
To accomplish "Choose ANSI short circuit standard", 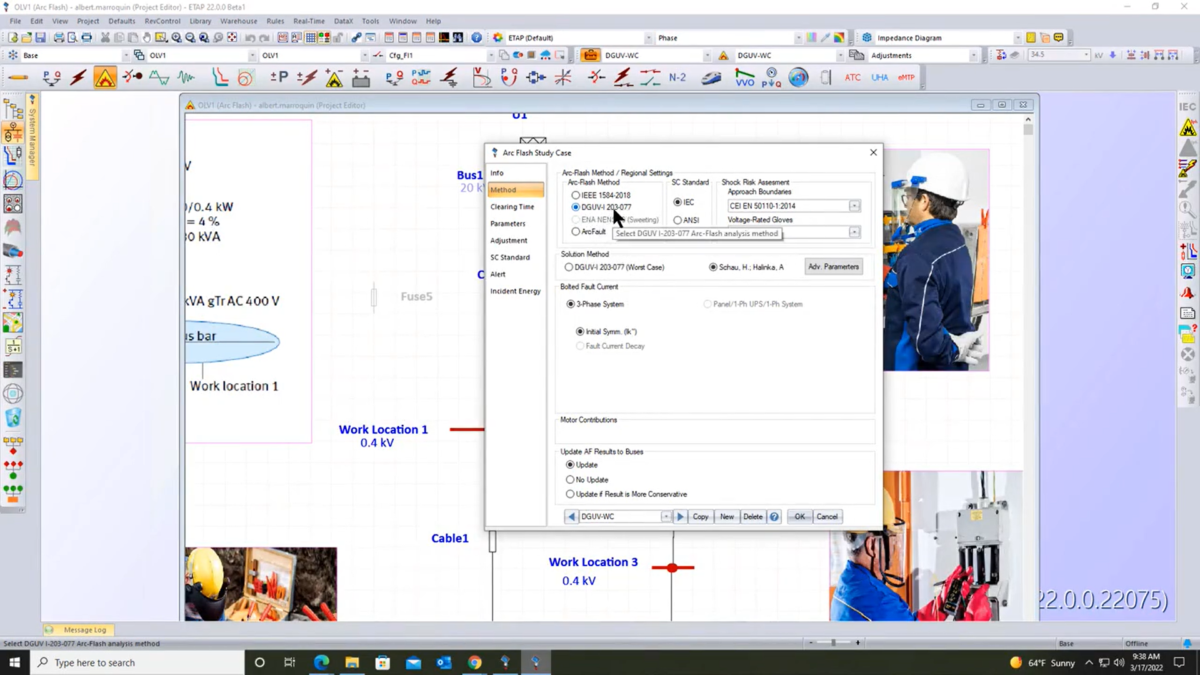I will point(685,220).
